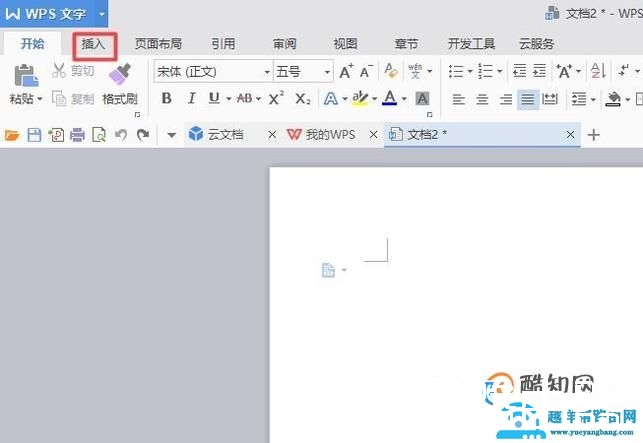Screen dimensions: 643x443
Task: Click the 复制 copy icon
Action: click(x=59, y=98)
